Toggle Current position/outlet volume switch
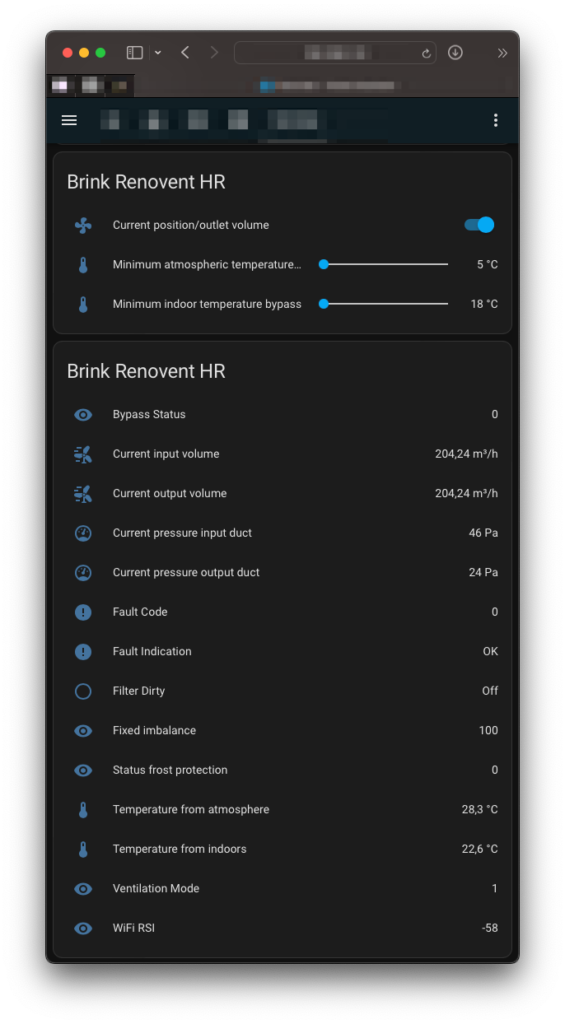The image size is (565, 1024). coord(479,225)
